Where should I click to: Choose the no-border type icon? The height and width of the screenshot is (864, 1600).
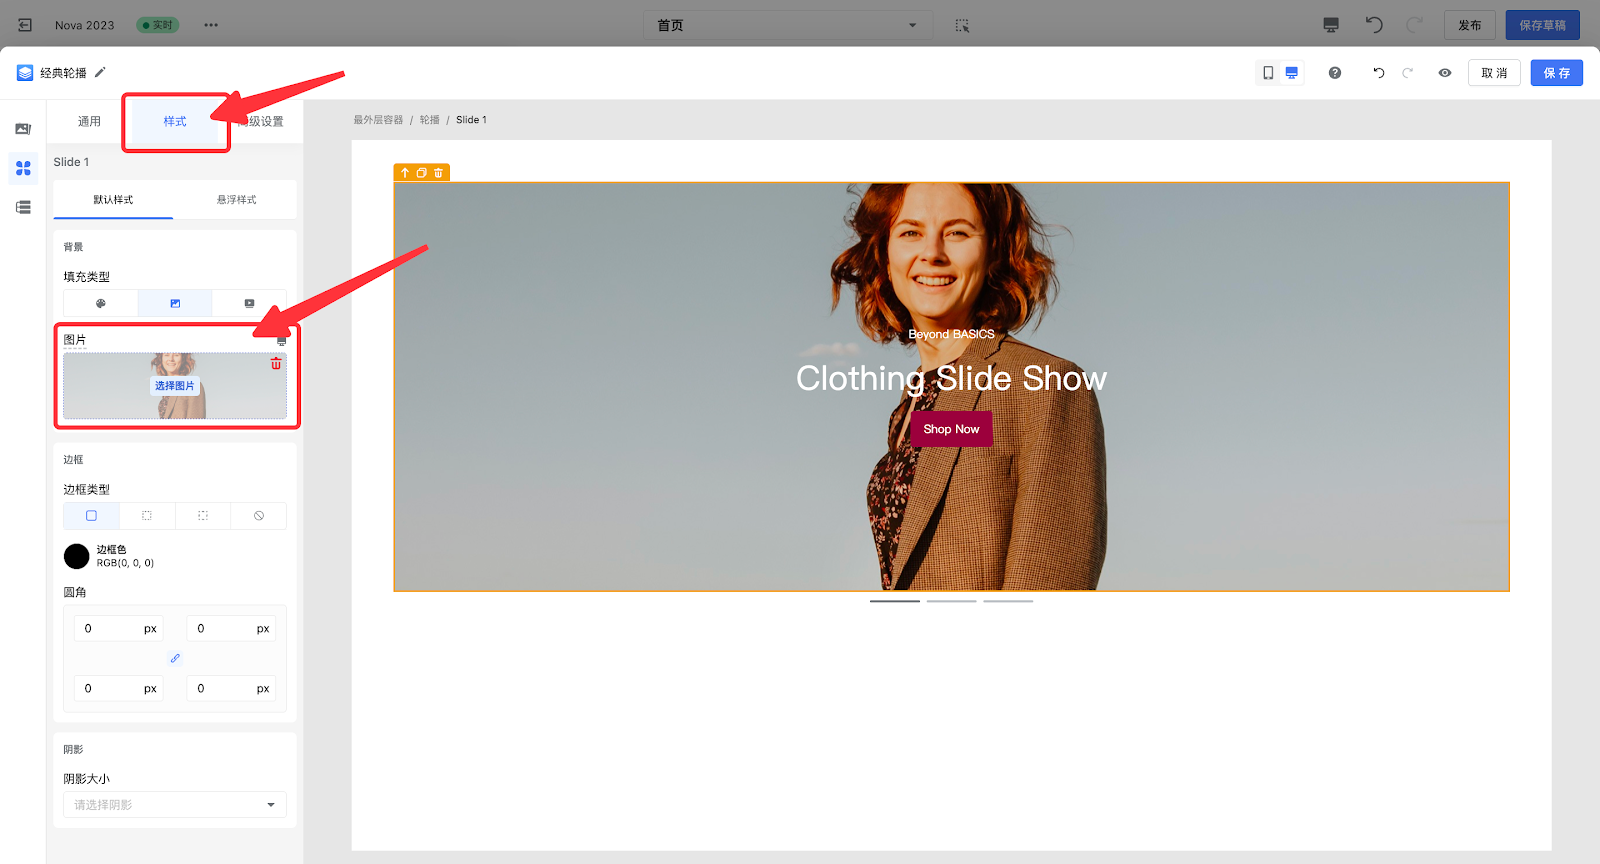tap(258, 516)
